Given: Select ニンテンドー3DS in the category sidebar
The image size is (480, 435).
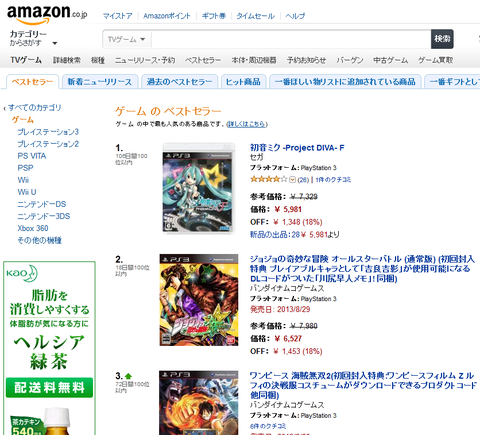Looking at the screenshot, I should coord(44,216).
